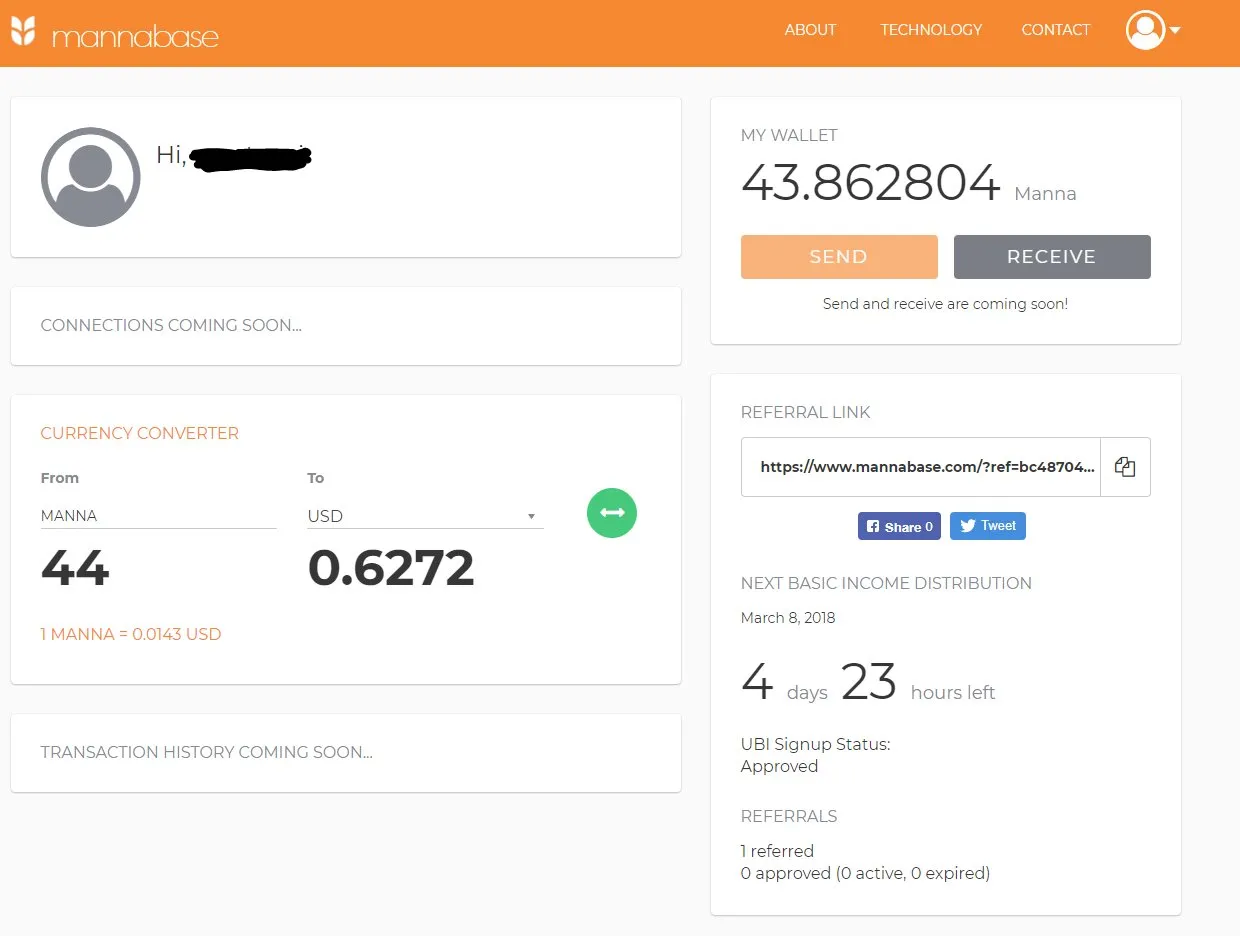Click 'Send and receive are coming soon!' note

945,304
